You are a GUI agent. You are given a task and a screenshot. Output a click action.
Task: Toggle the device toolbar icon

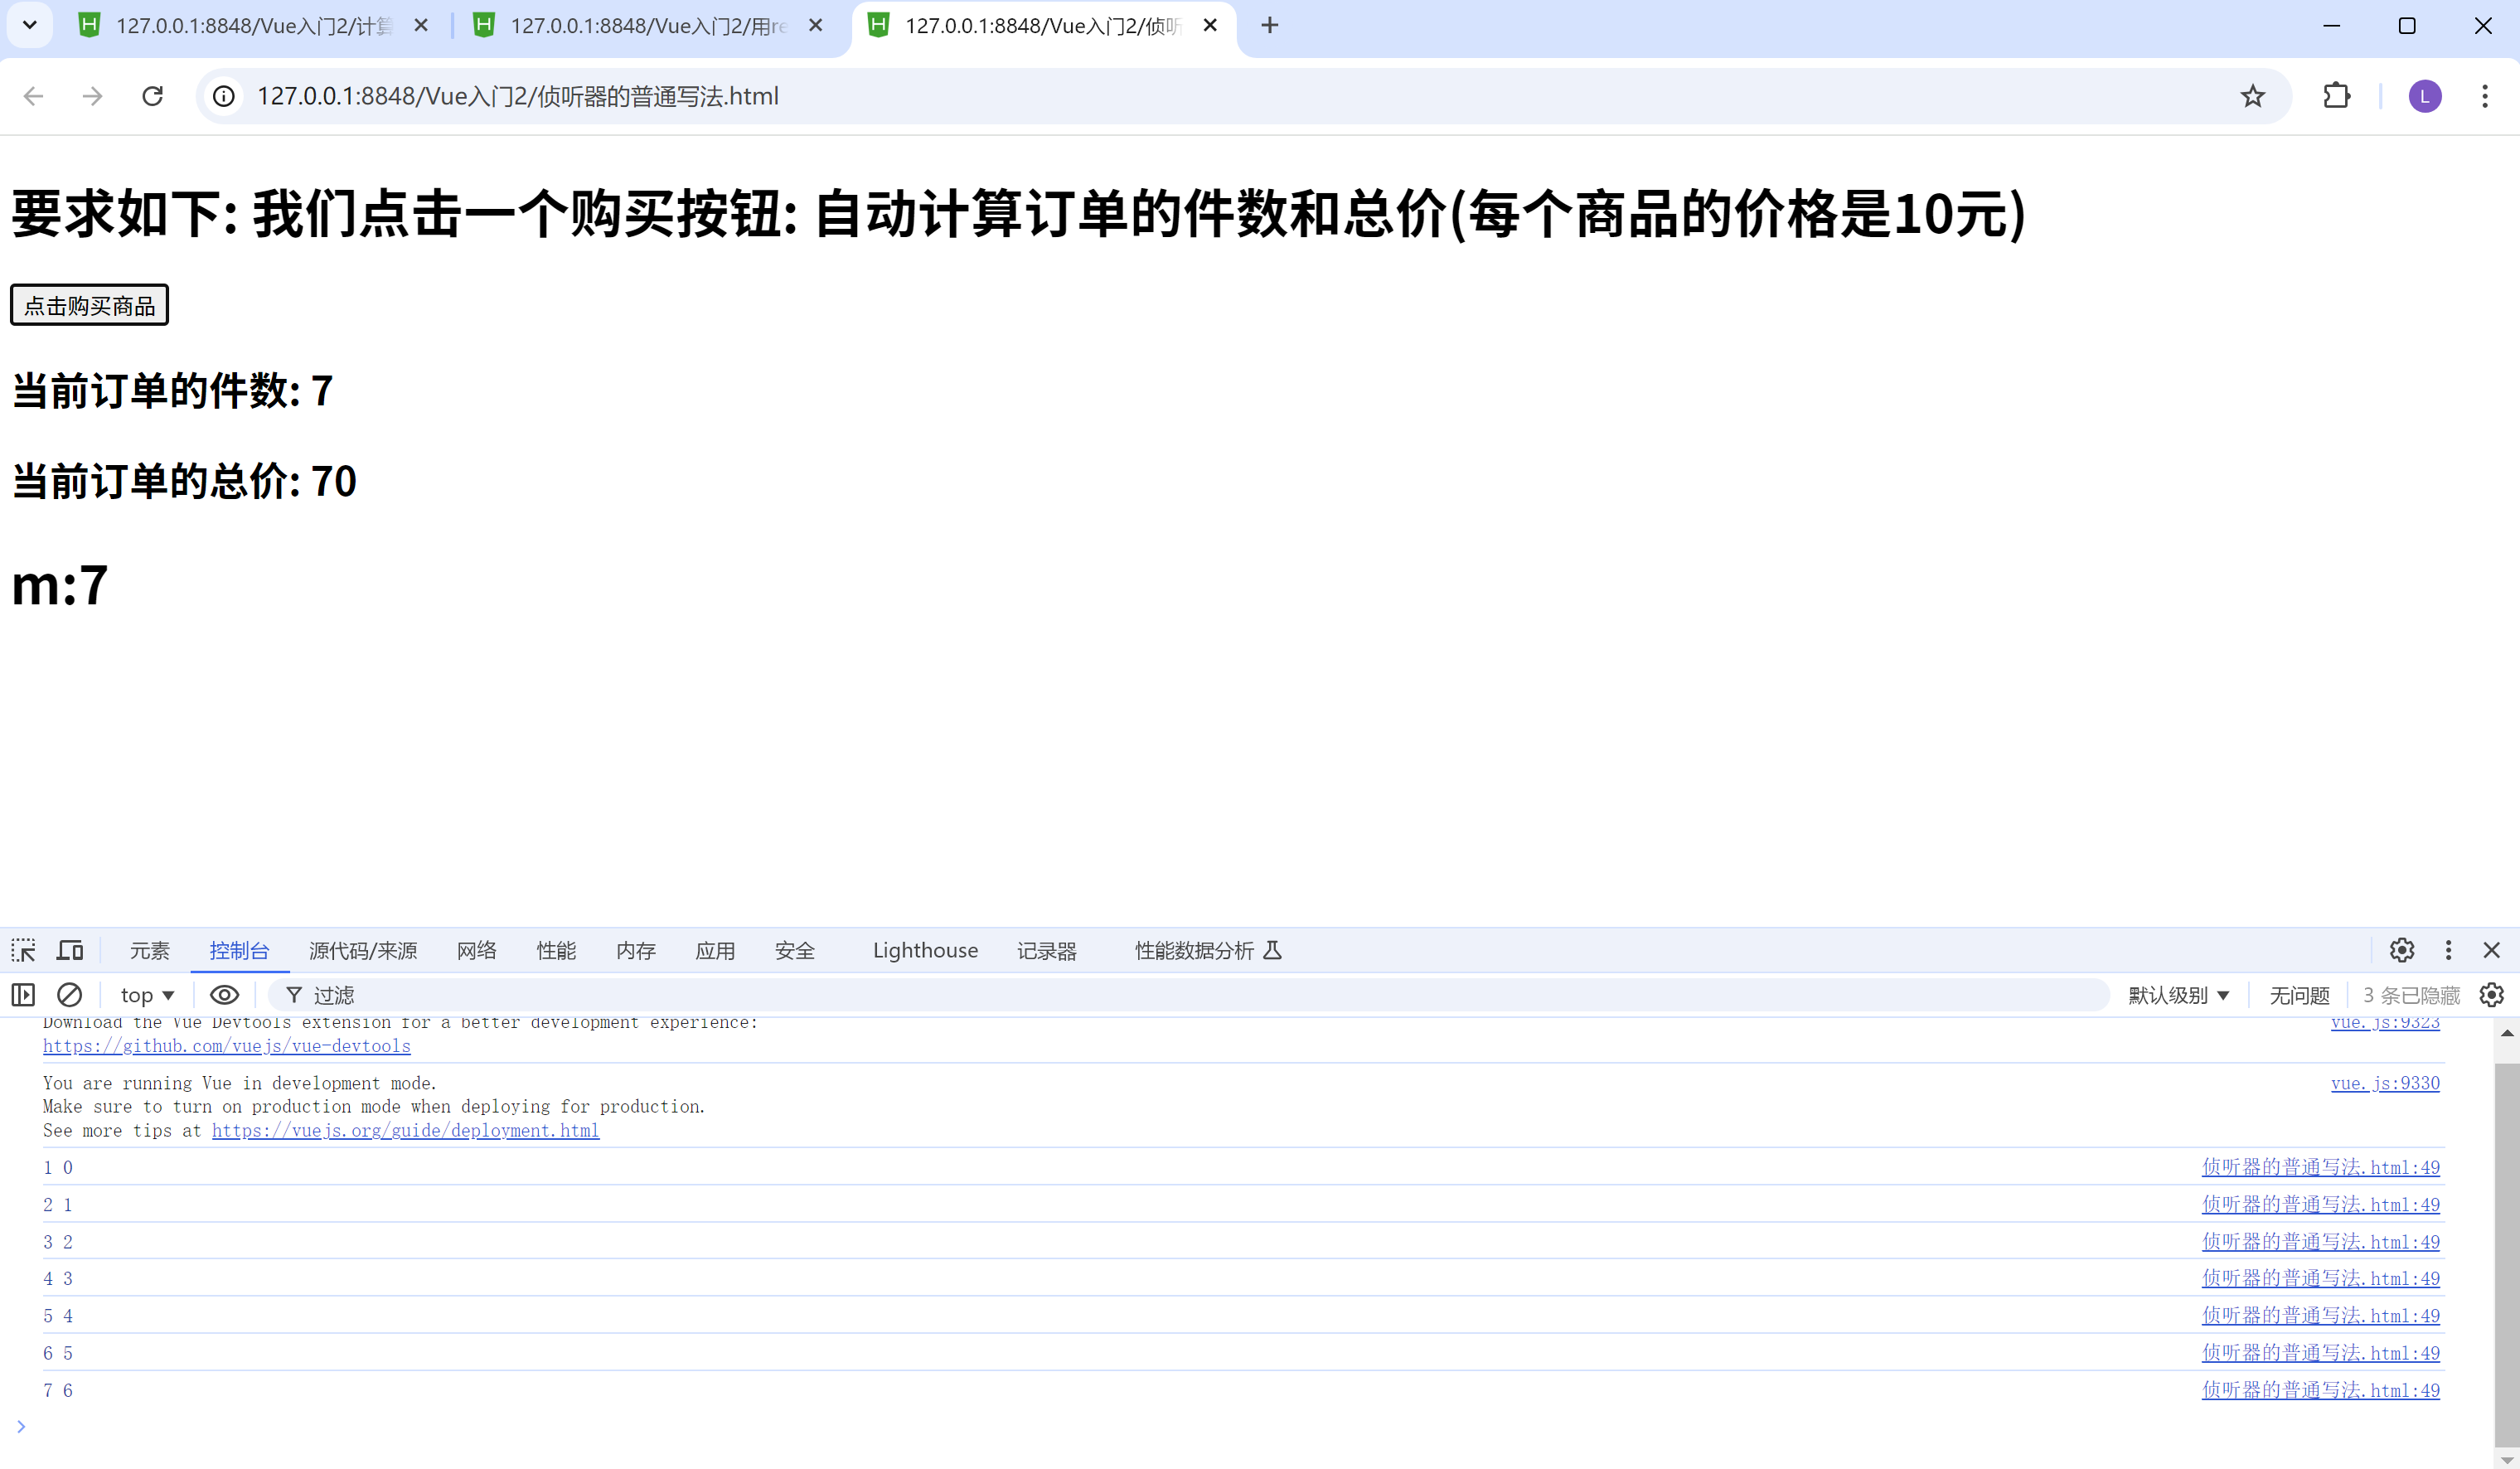tap(70, 950)
